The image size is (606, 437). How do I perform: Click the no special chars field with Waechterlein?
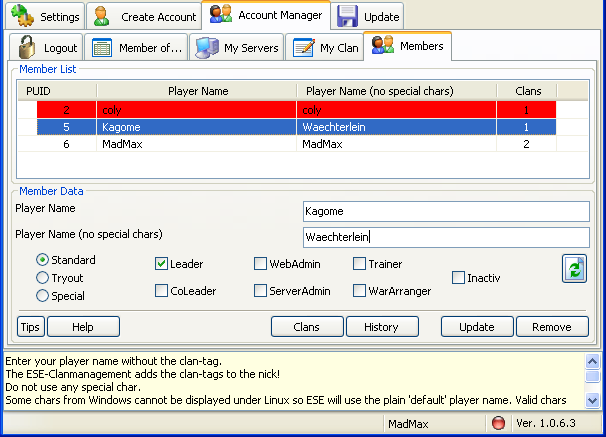pos(446,237)
